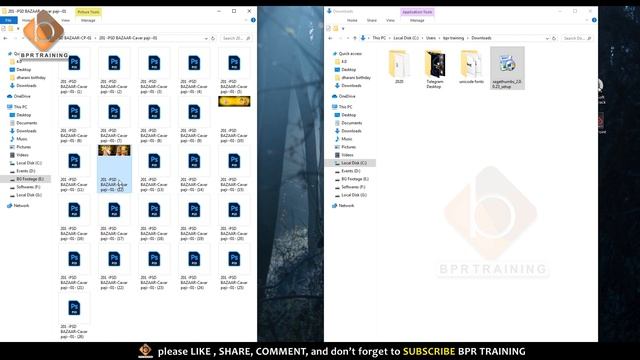Expand the ribbon in Downloads window

[587, 20]
